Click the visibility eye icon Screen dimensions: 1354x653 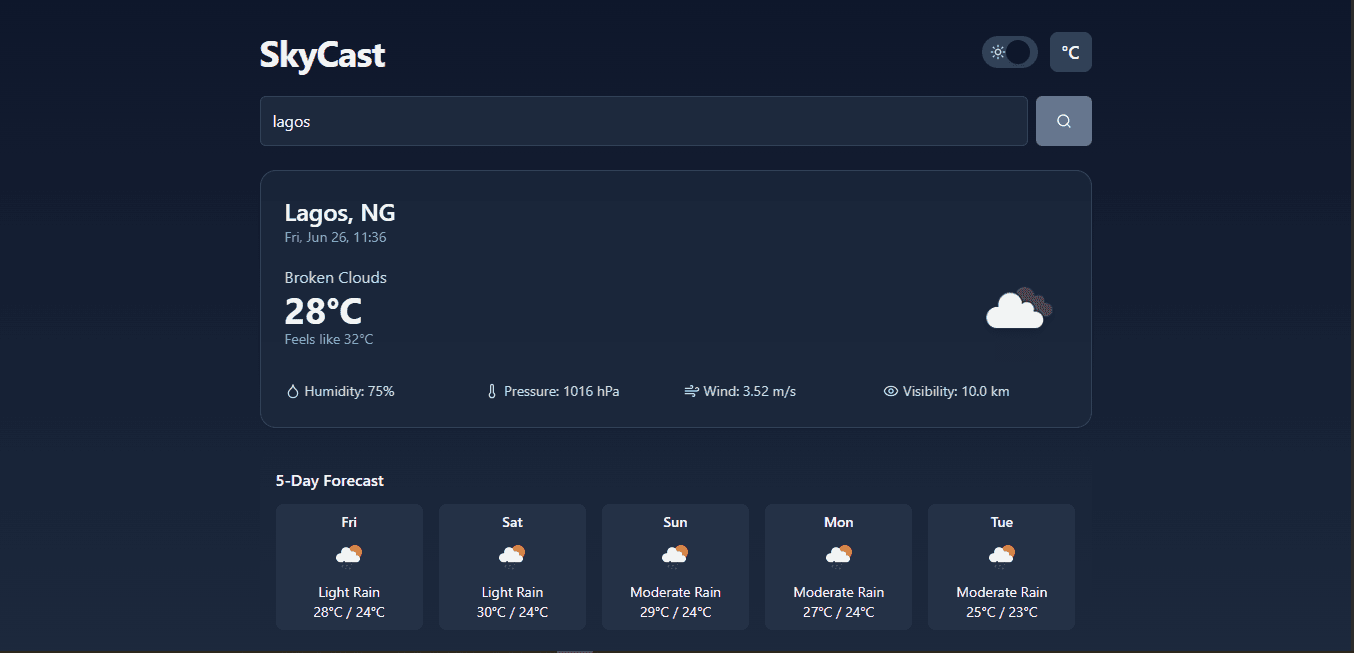click(891, 392)
